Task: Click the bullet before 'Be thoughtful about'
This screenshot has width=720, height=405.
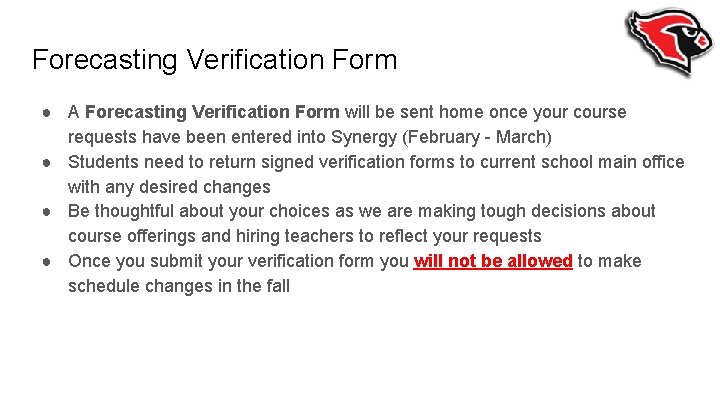Action: (x=46, y=212)
